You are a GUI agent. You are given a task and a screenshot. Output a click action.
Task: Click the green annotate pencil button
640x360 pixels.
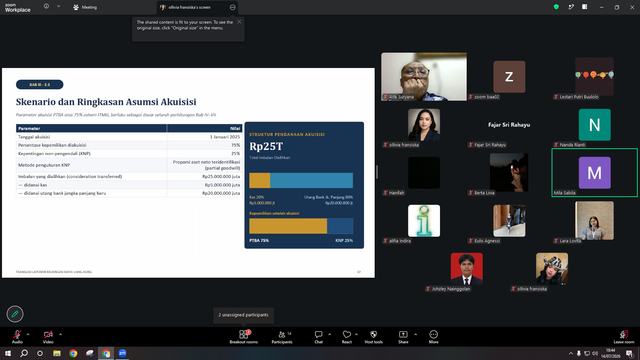point(15,314)
